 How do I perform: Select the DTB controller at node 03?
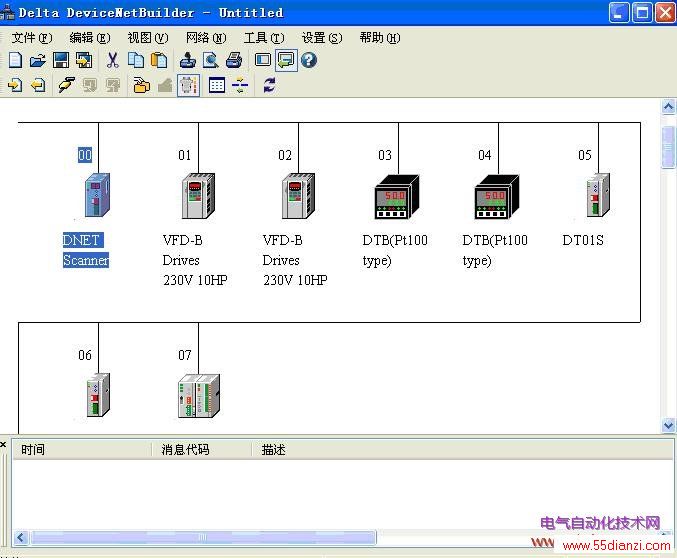pyautogui.click(x=397, y=197)
